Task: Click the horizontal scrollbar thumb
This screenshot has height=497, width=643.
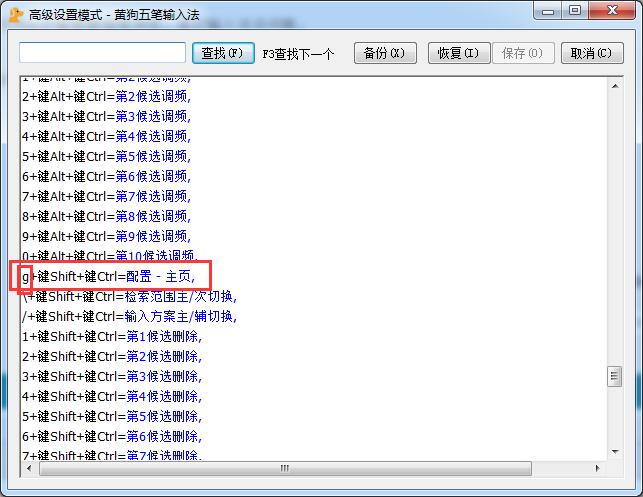Action: (x=284, y=468)
